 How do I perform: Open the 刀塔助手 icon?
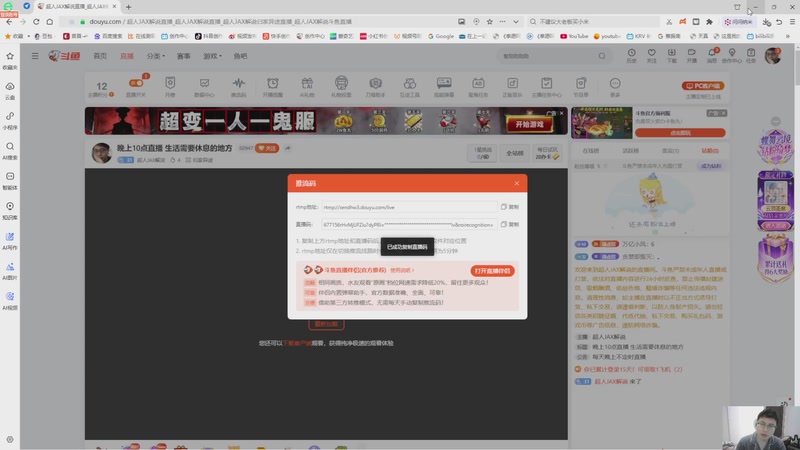(375, 86)
